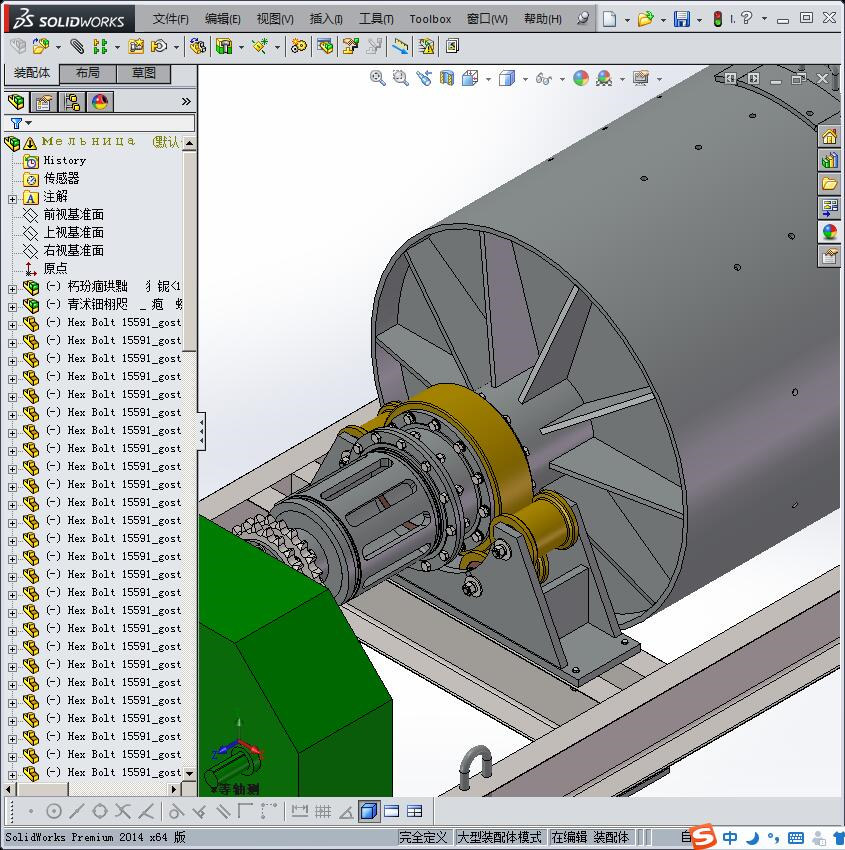Click the Edit Appearance color sphere
Viewport: 845px width, 850px height.
pyautogui.click(x=580, y=79)
